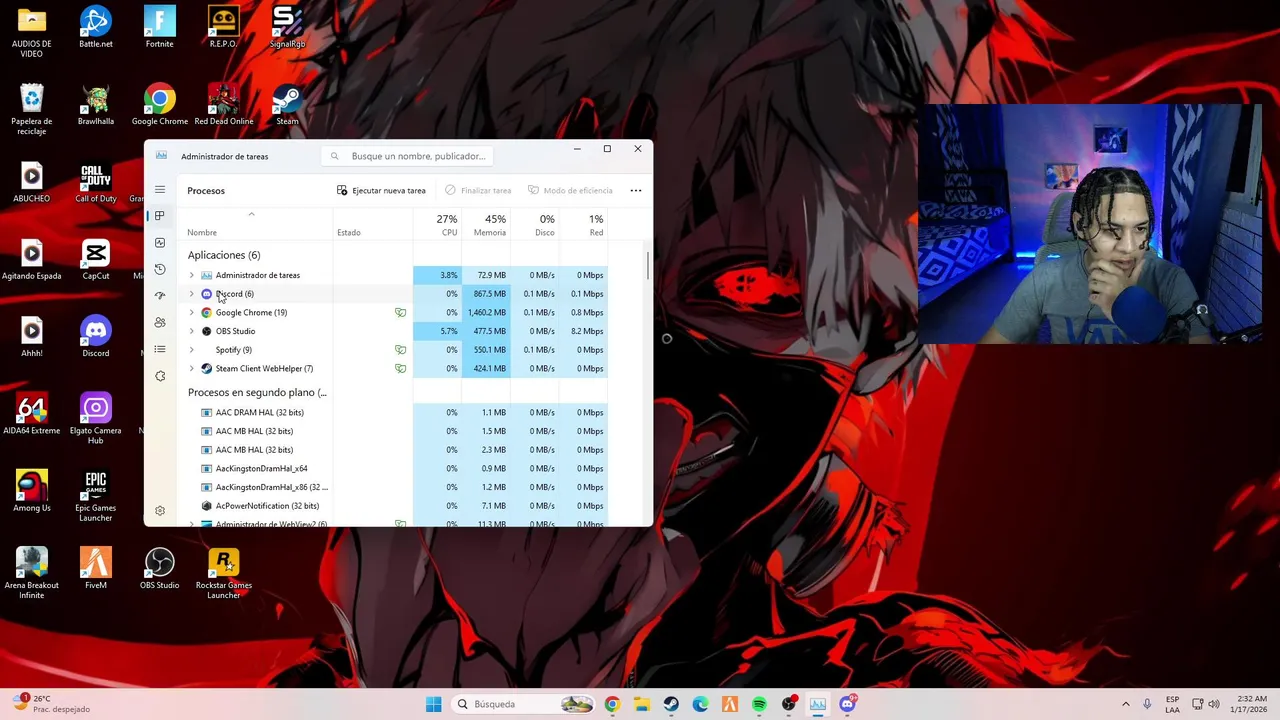Open the Details list icon in sidebar
The image size is (1280, 720).
pyautogui.click(x=160, y=349)
